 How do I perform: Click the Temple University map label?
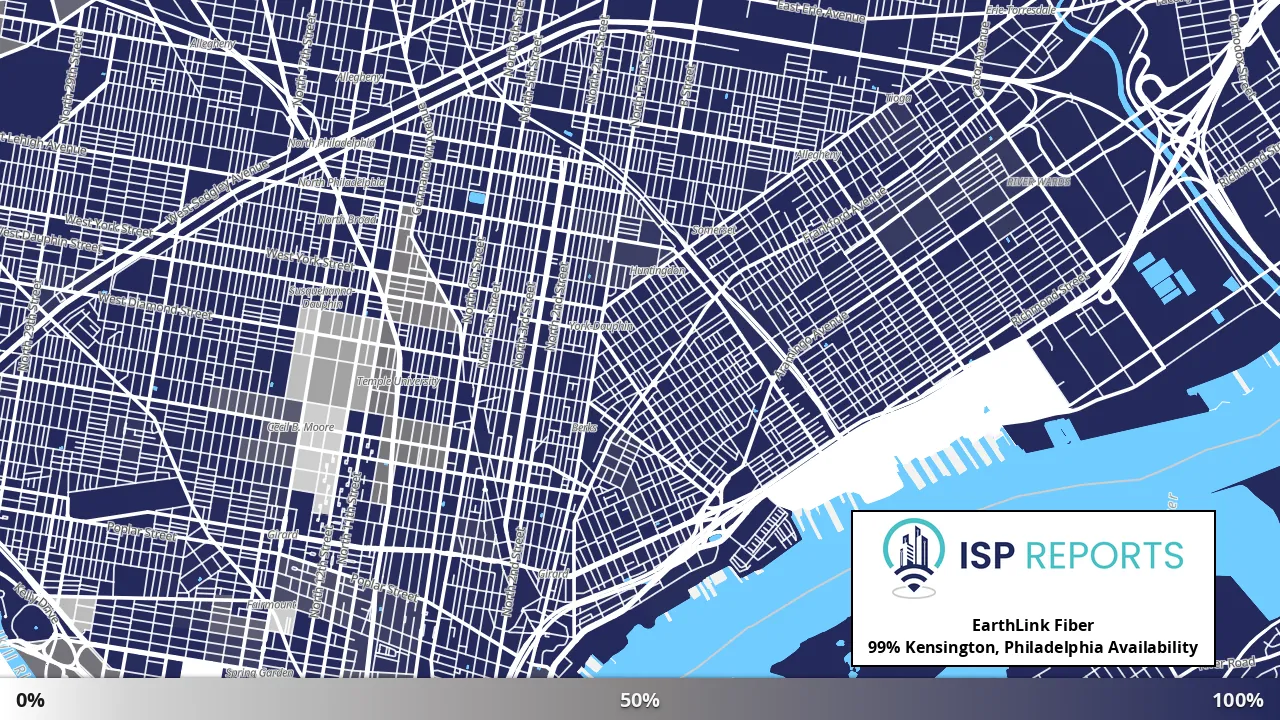pos(398,381)
